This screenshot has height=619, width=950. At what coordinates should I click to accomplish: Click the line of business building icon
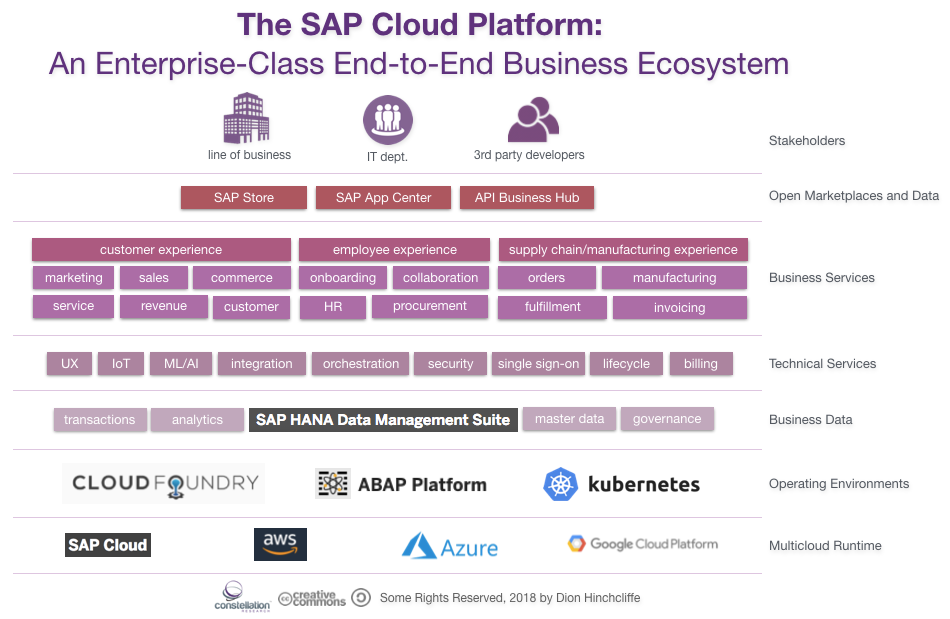point(246,118)
